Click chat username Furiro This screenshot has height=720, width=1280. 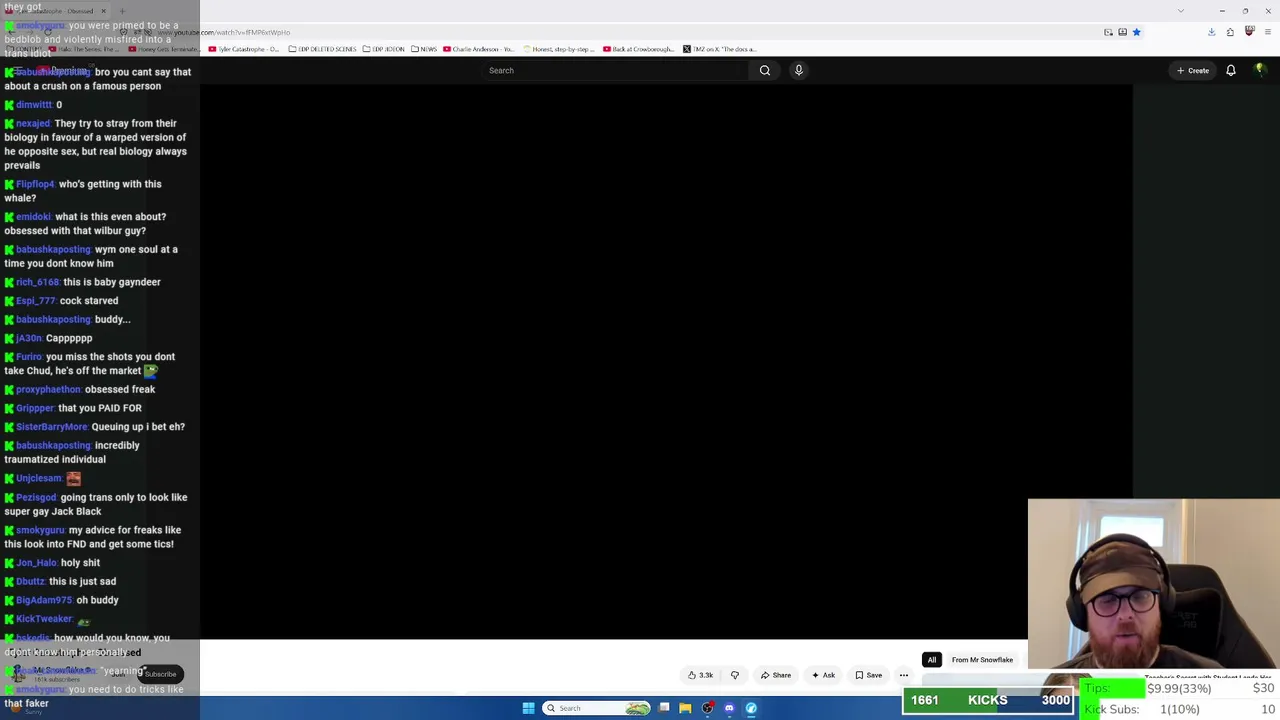tap(29, 357)
